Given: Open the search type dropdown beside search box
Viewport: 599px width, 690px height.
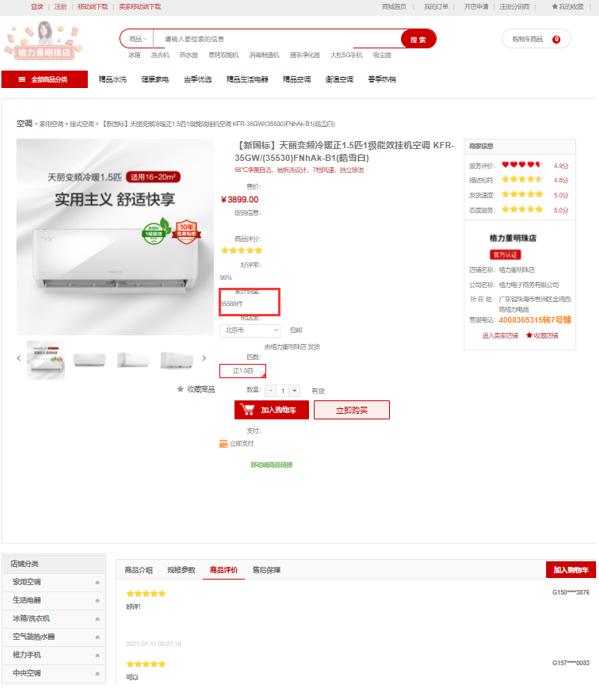Looking at the screenshot, I should pos(138,39).
